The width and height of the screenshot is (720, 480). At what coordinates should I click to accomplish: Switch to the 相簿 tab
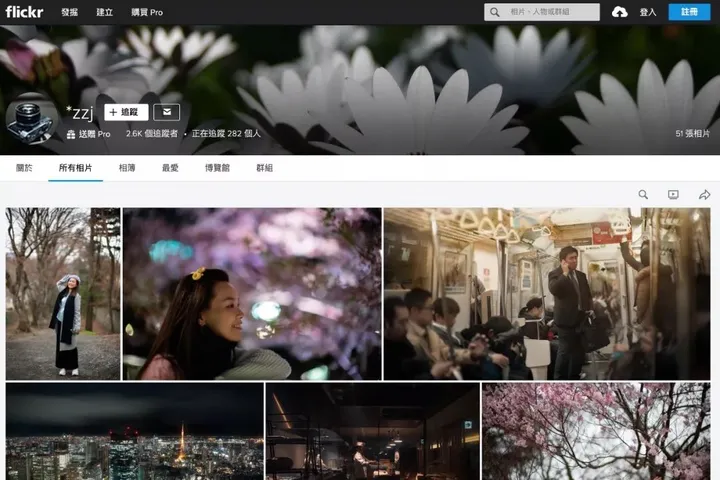pyautogui.click(x=127, y=168)
